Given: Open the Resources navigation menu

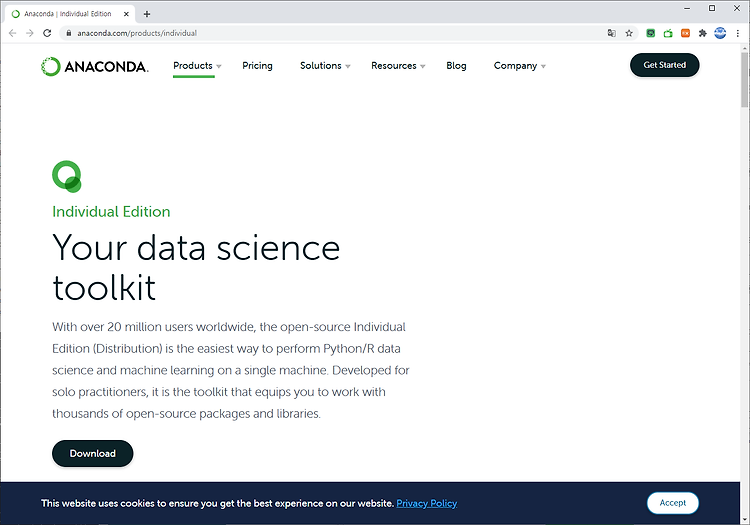Looking at the screenshot, I should click(x=394, y=66).
